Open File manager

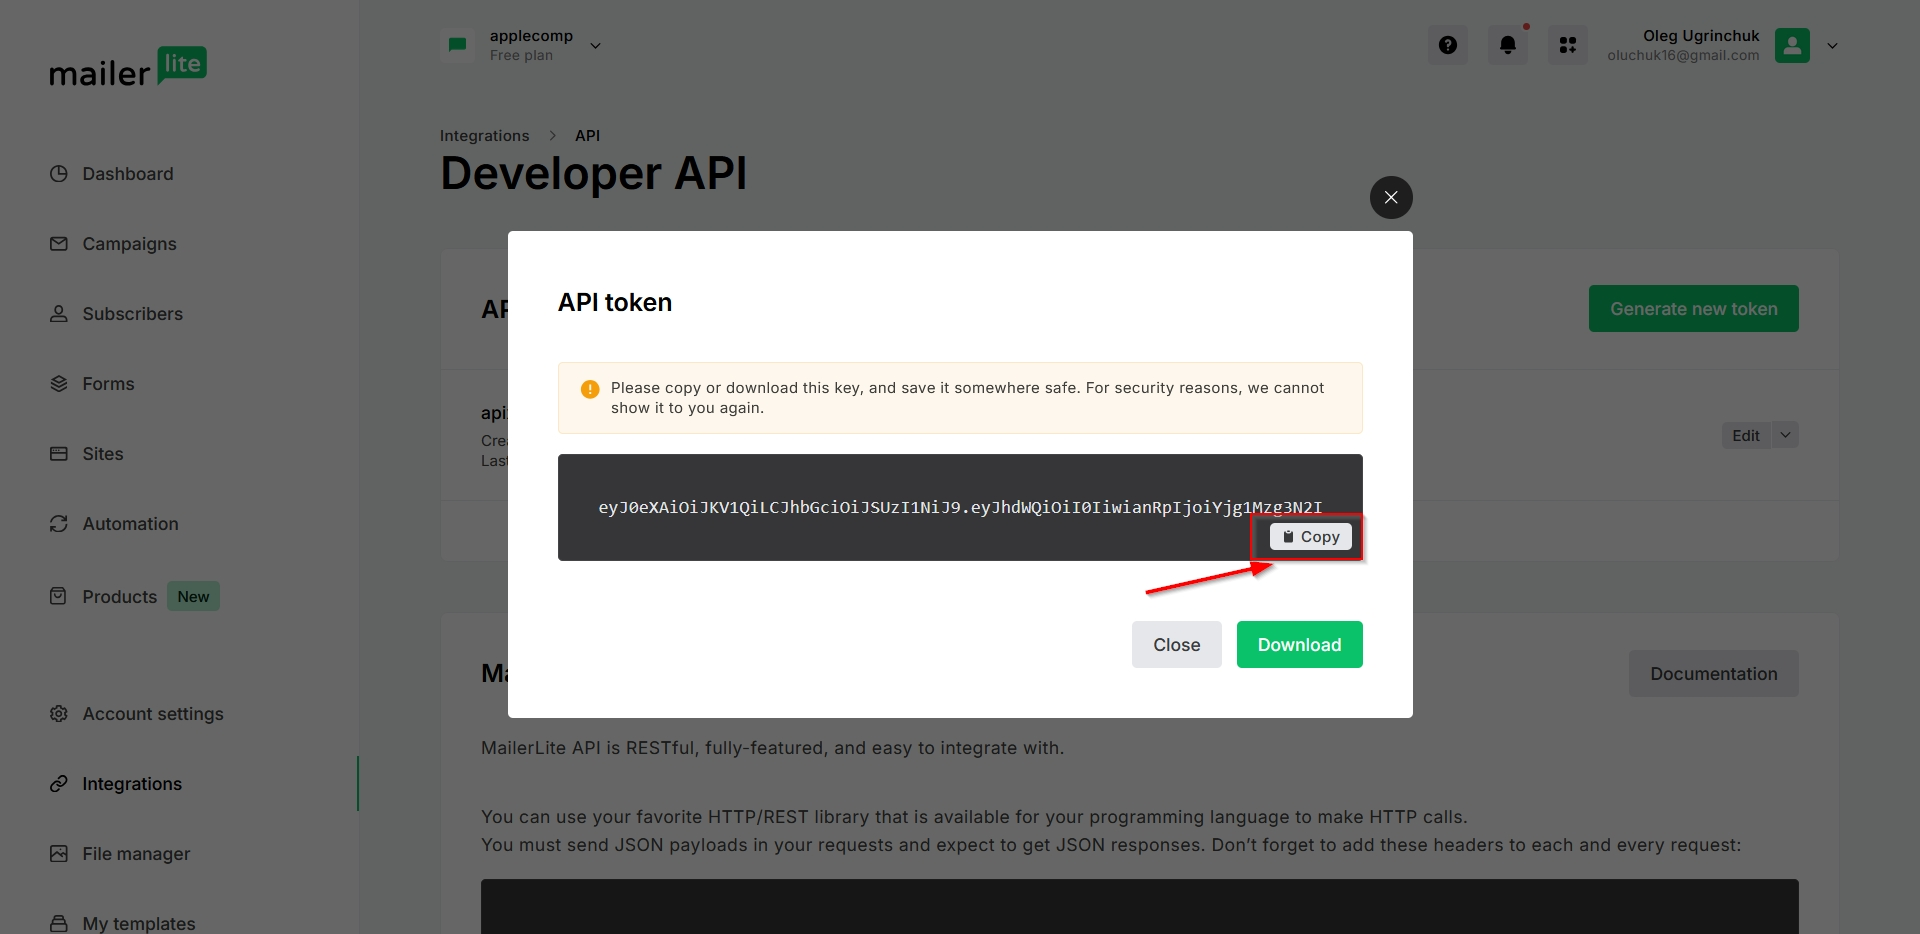(x=136, y=854)
